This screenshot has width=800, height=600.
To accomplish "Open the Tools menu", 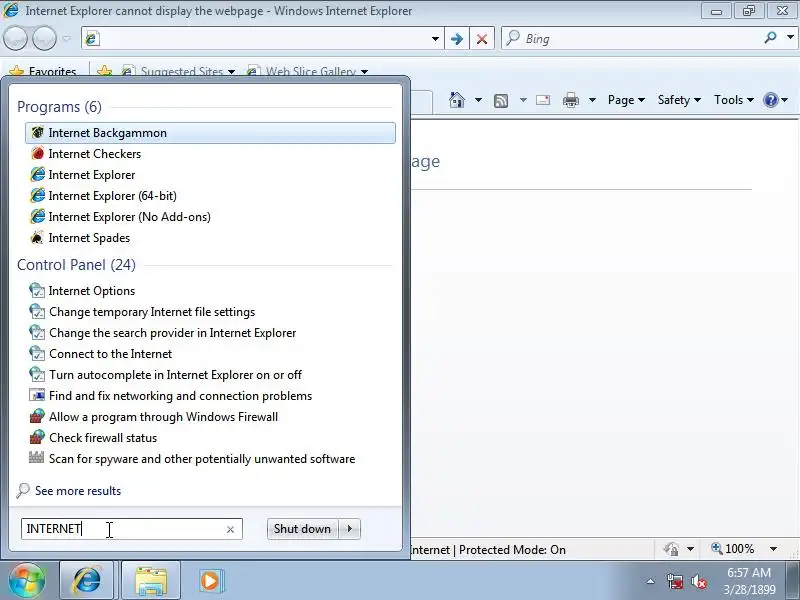I will click(734, 100).
